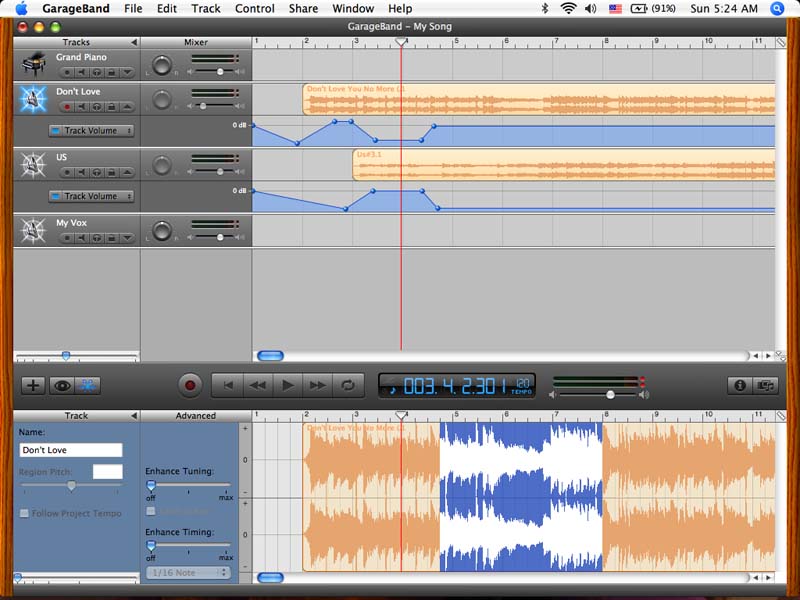This screenshot has height=600, width=800.
Task: Click the Don't Love You No More audio region
Action: coord(539,99)
